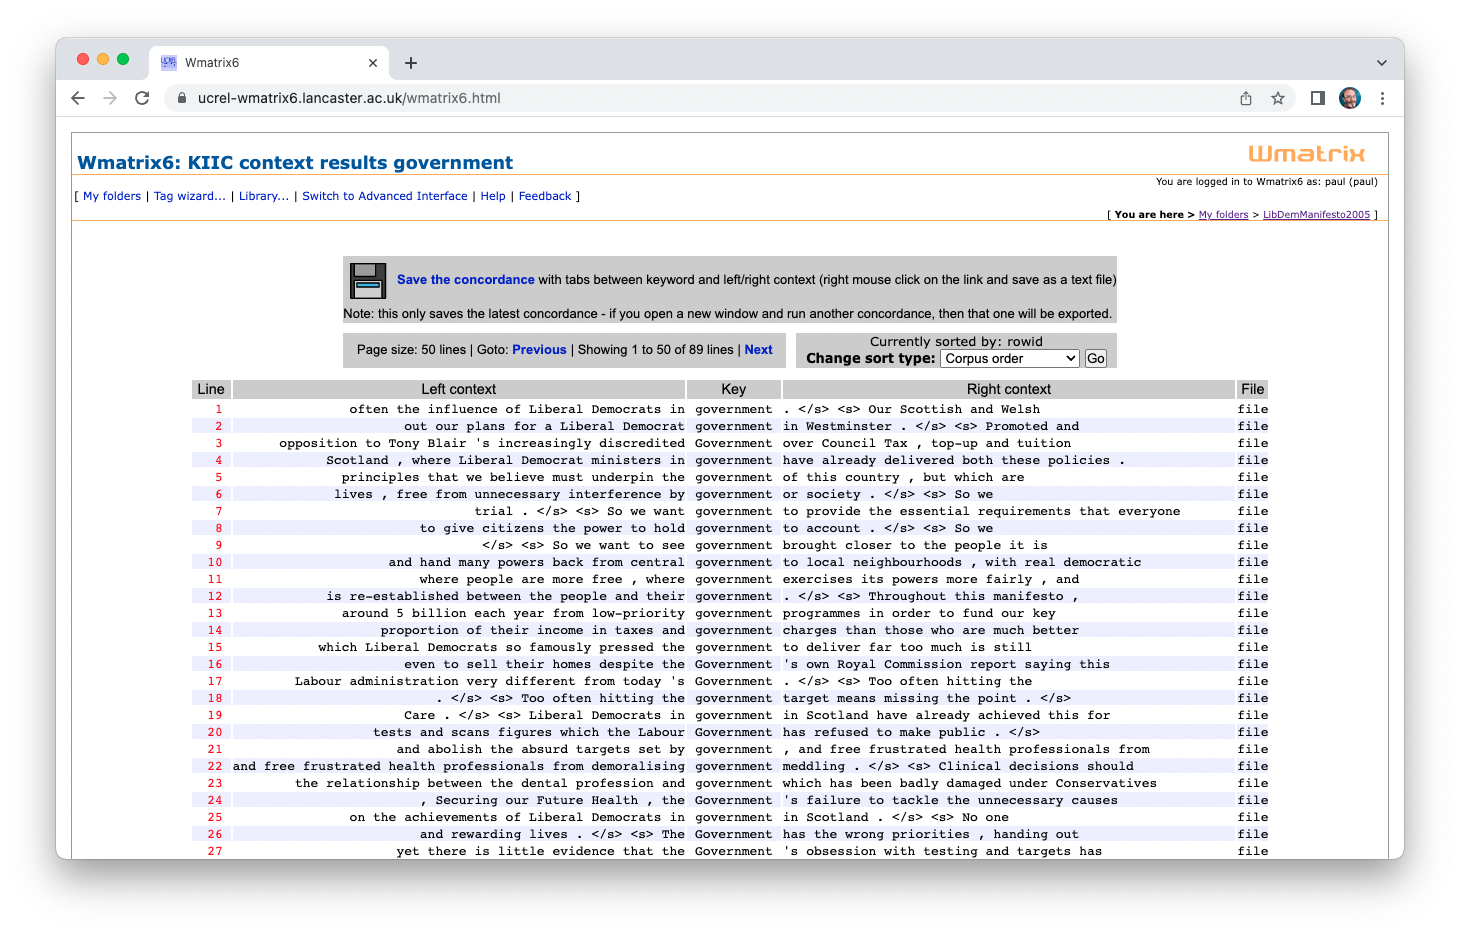
Task: Open a new tab with the plus icon
Action: tap(410, 63)
